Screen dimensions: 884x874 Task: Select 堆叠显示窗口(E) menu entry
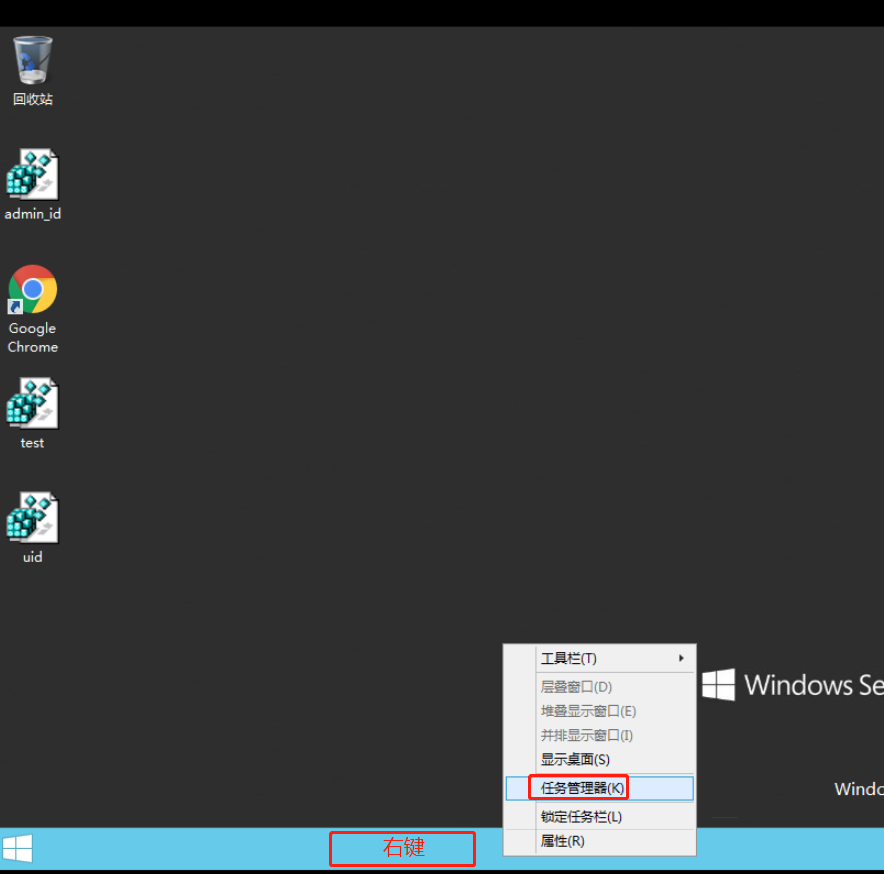(588, 711)
